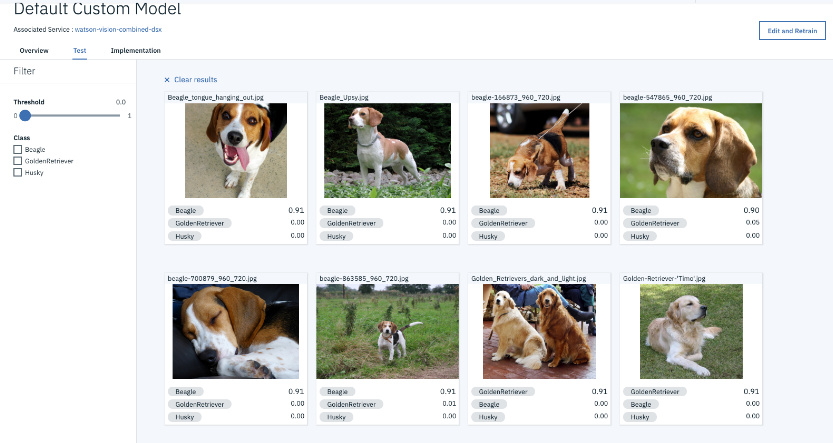Tick the GoldenRetriever class checkbox
This screenshot has width=833, height=443.
[18, 161]
